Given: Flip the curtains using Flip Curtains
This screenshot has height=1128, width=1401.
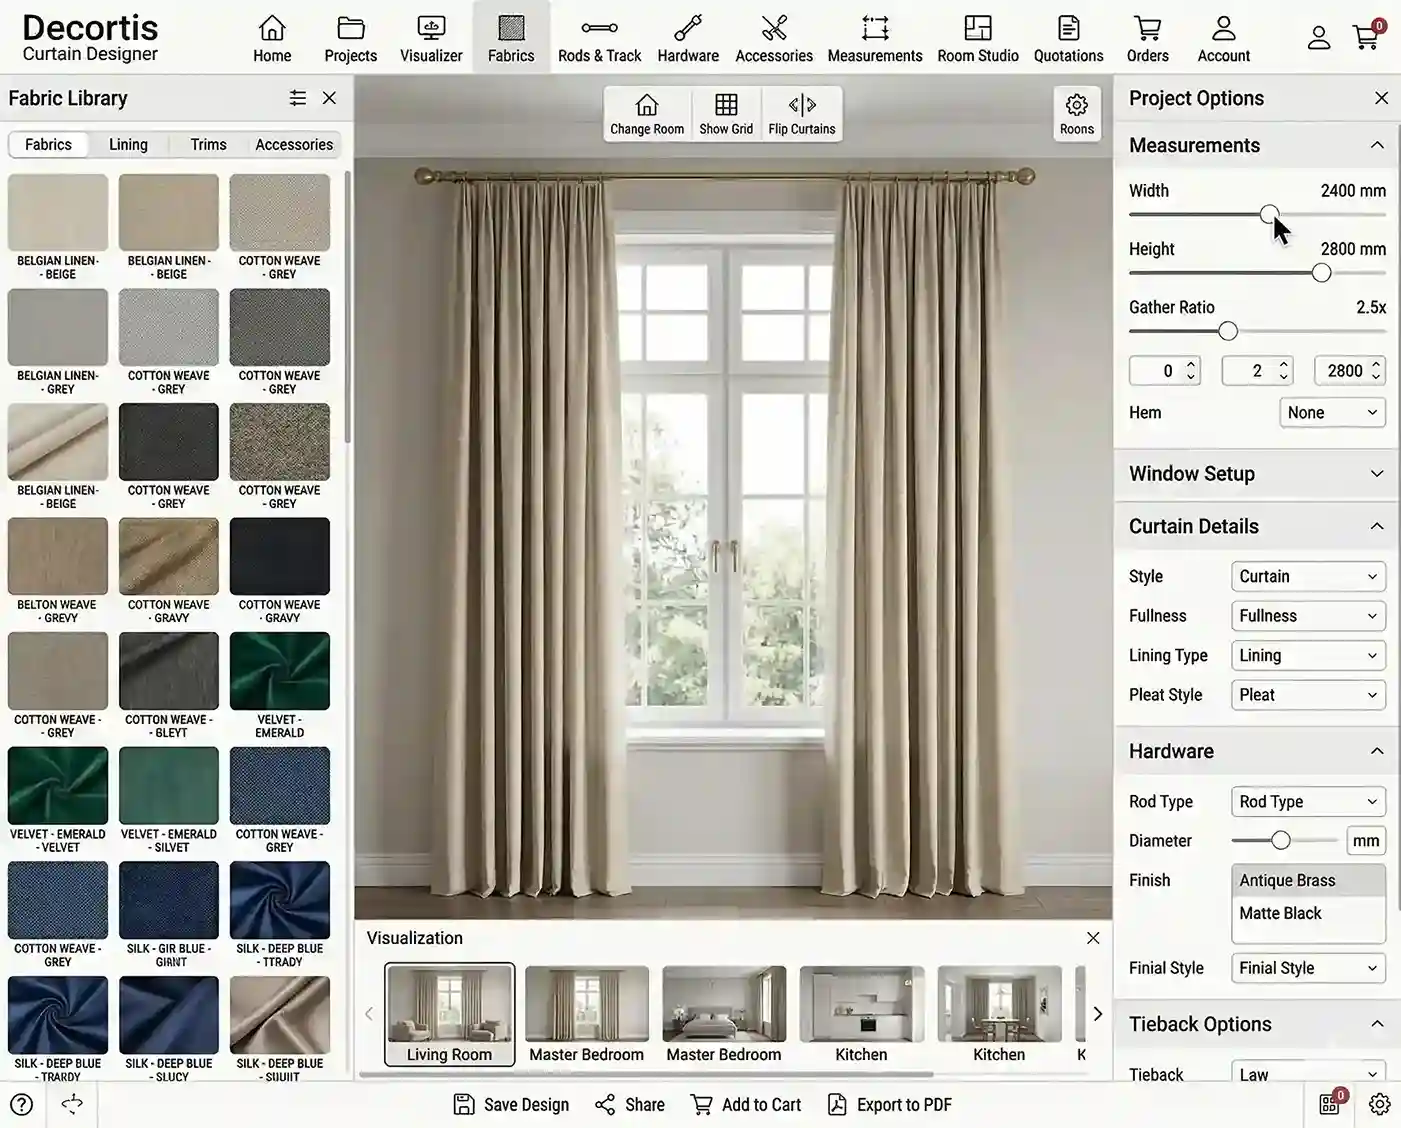Looking at the screenshot, I should 801,112.
